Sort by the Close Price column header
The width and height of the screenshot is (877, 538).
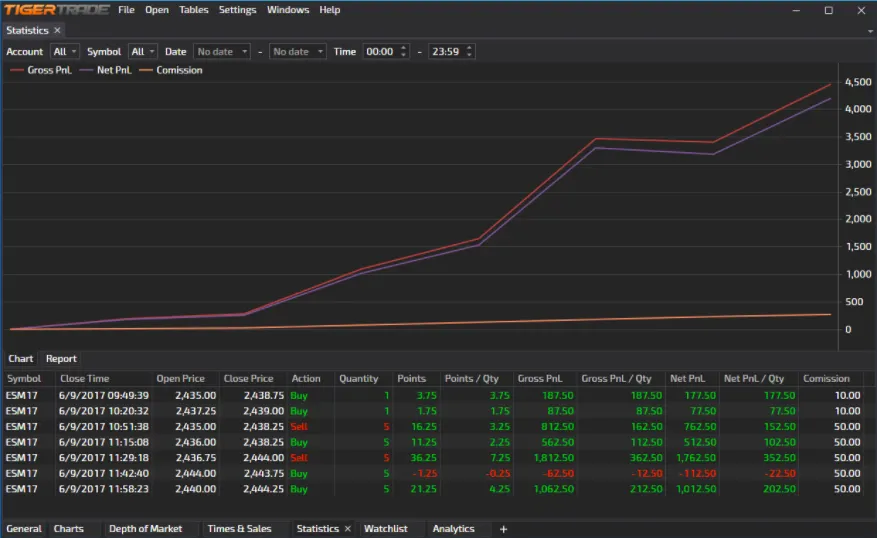coord(253,379)
